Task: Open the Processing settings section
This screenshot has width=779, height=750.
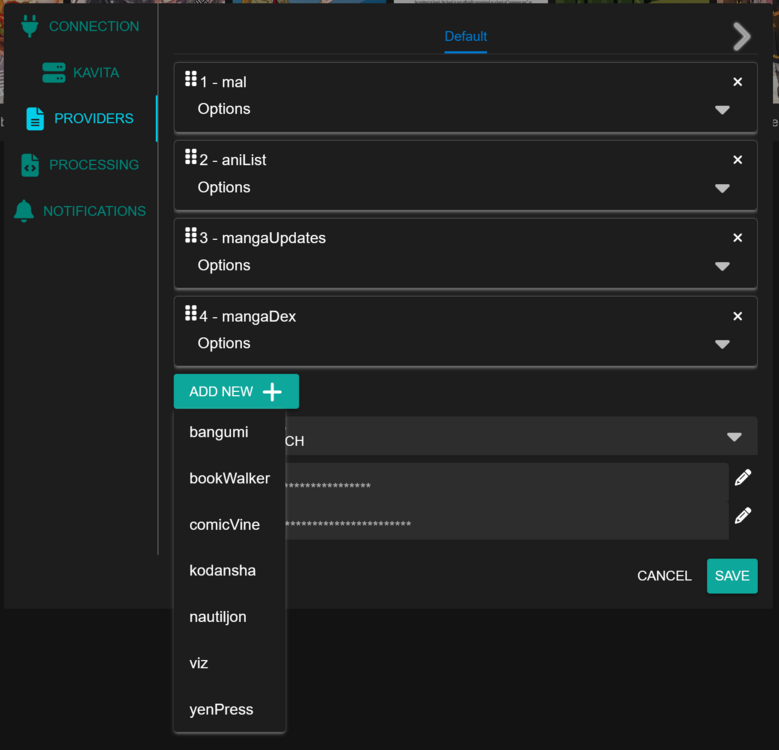Action: pyautogui.click(x=79, y=164)
